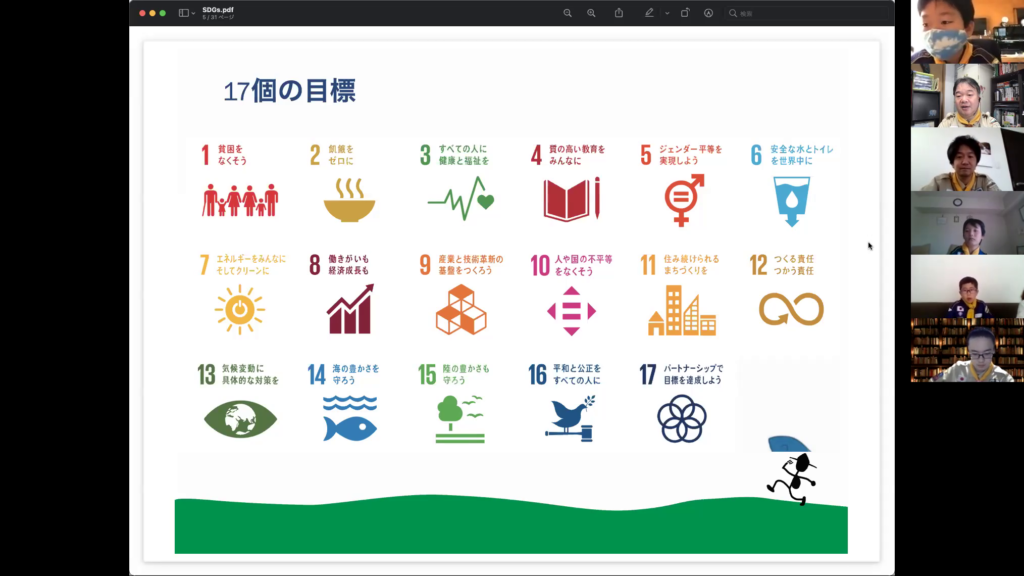
Task: Select second participant video with glasses
Action: pos(967,95)
